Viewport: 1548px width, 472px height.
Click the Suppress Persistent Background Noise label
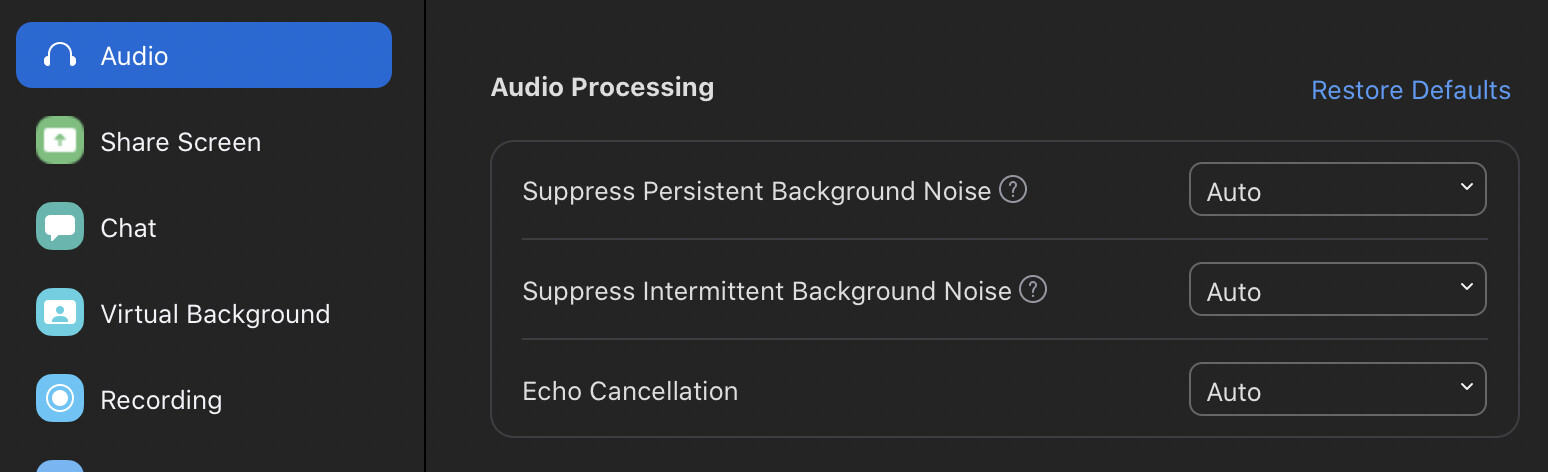pos(756,191)
